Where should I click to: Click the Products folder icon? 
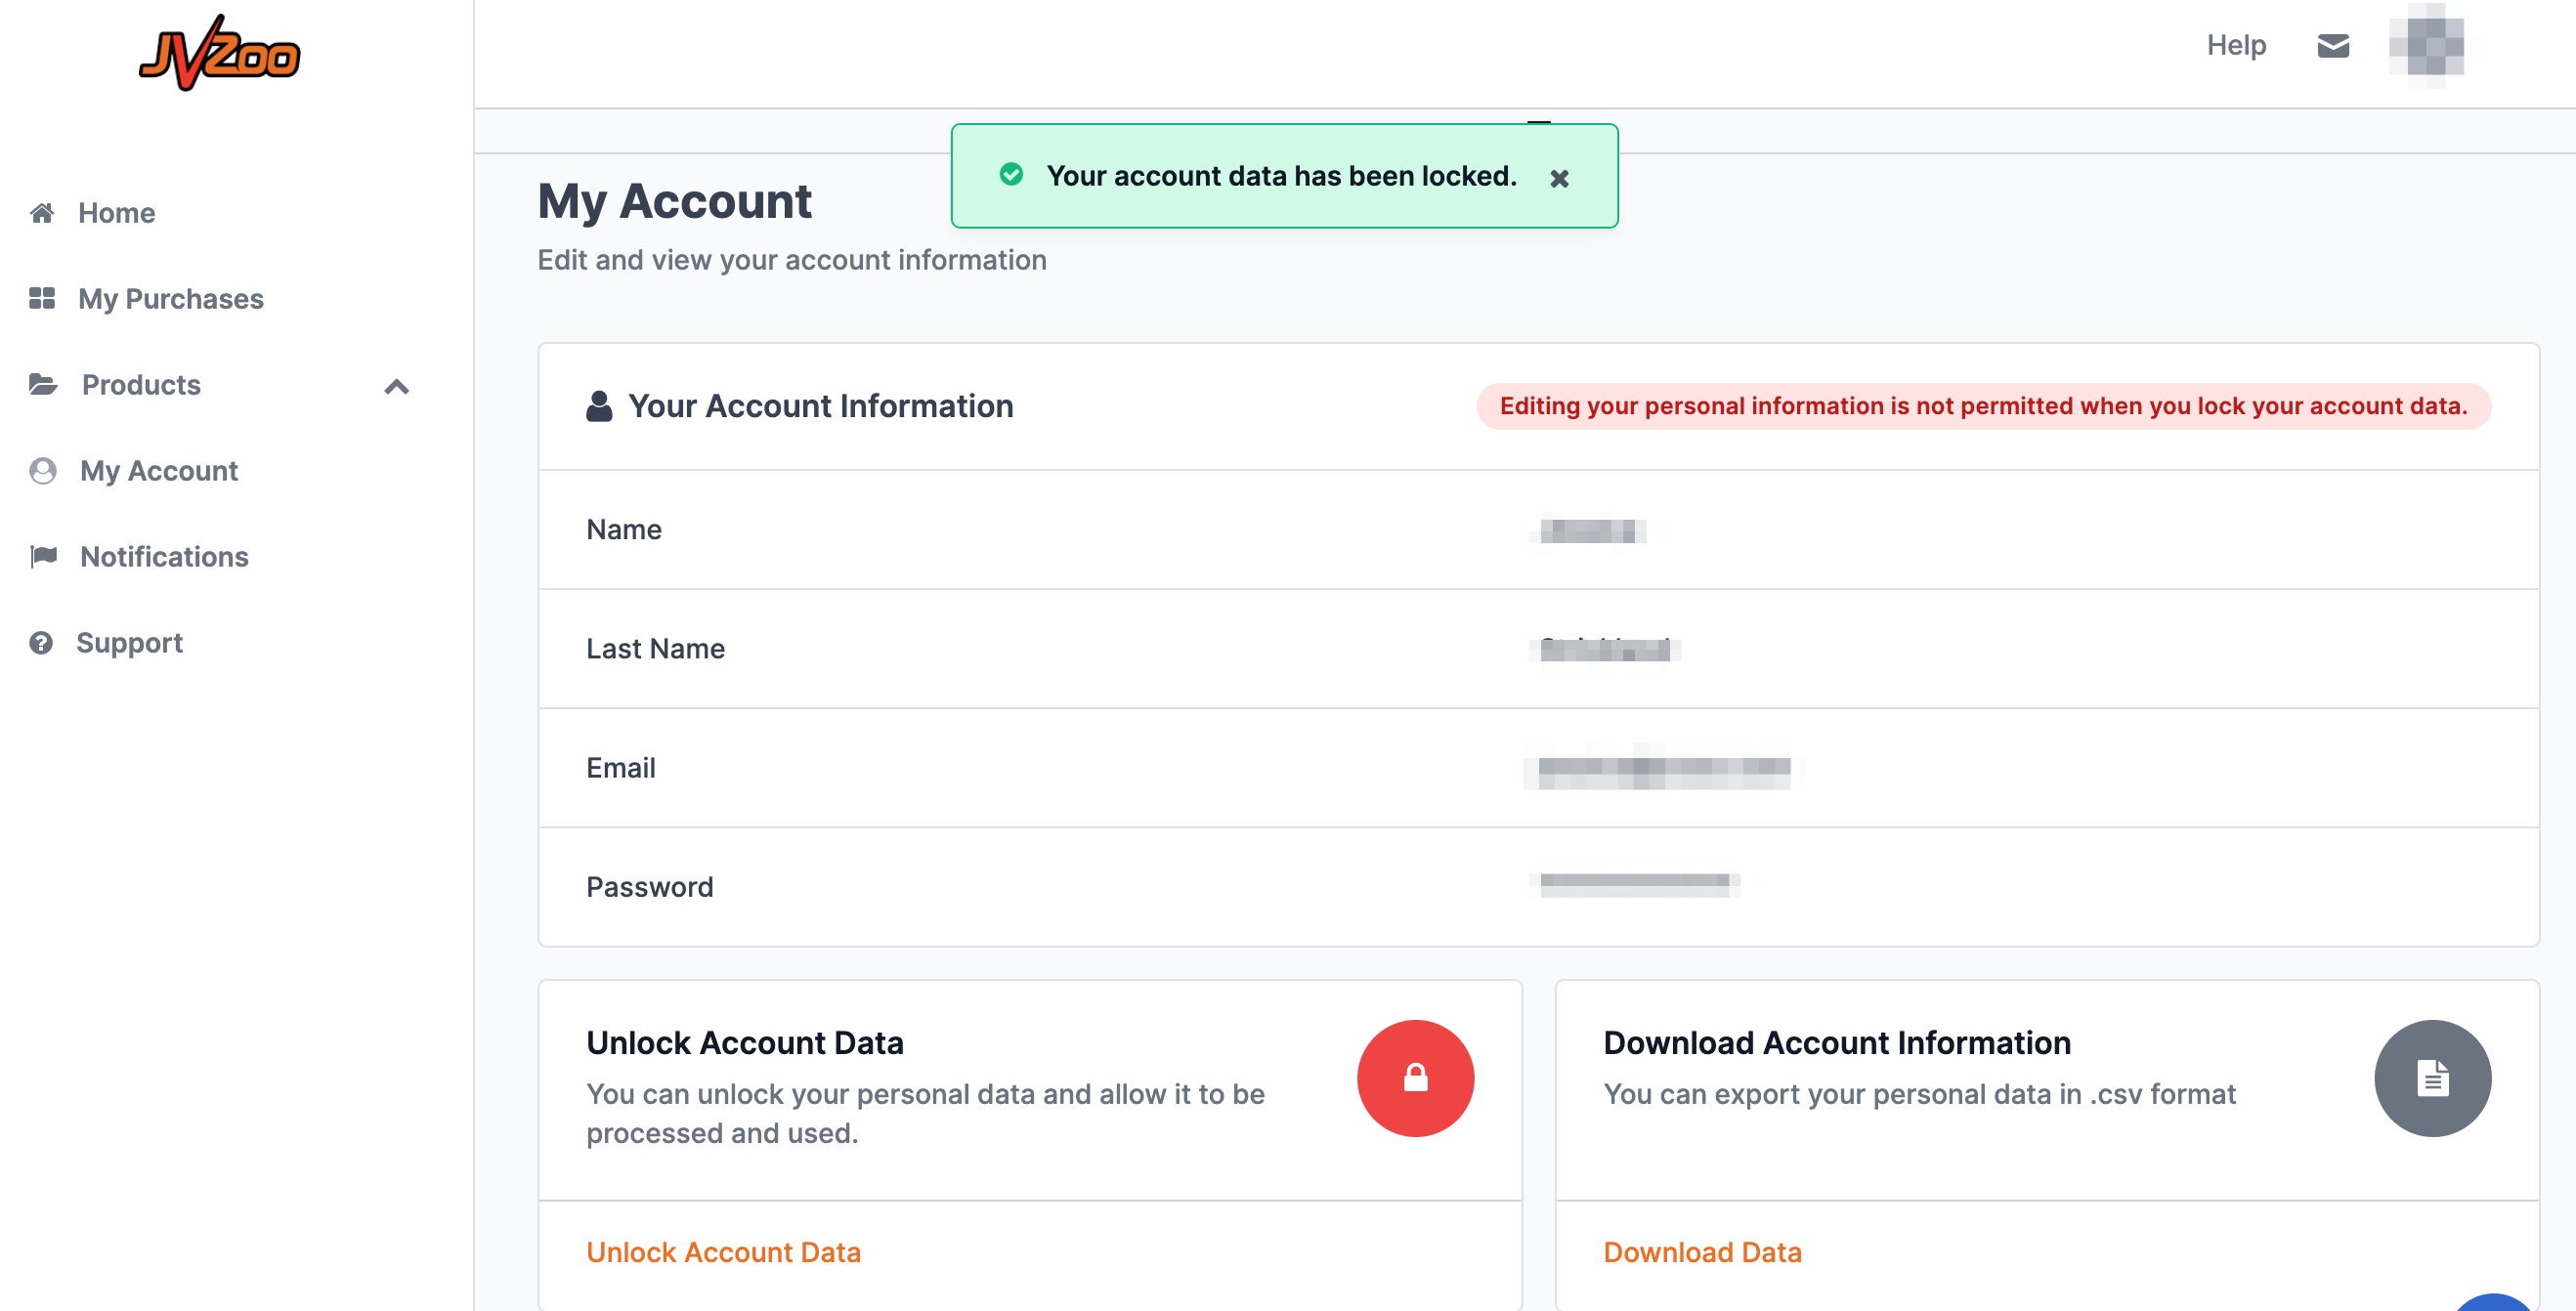[x=43, y=385]
